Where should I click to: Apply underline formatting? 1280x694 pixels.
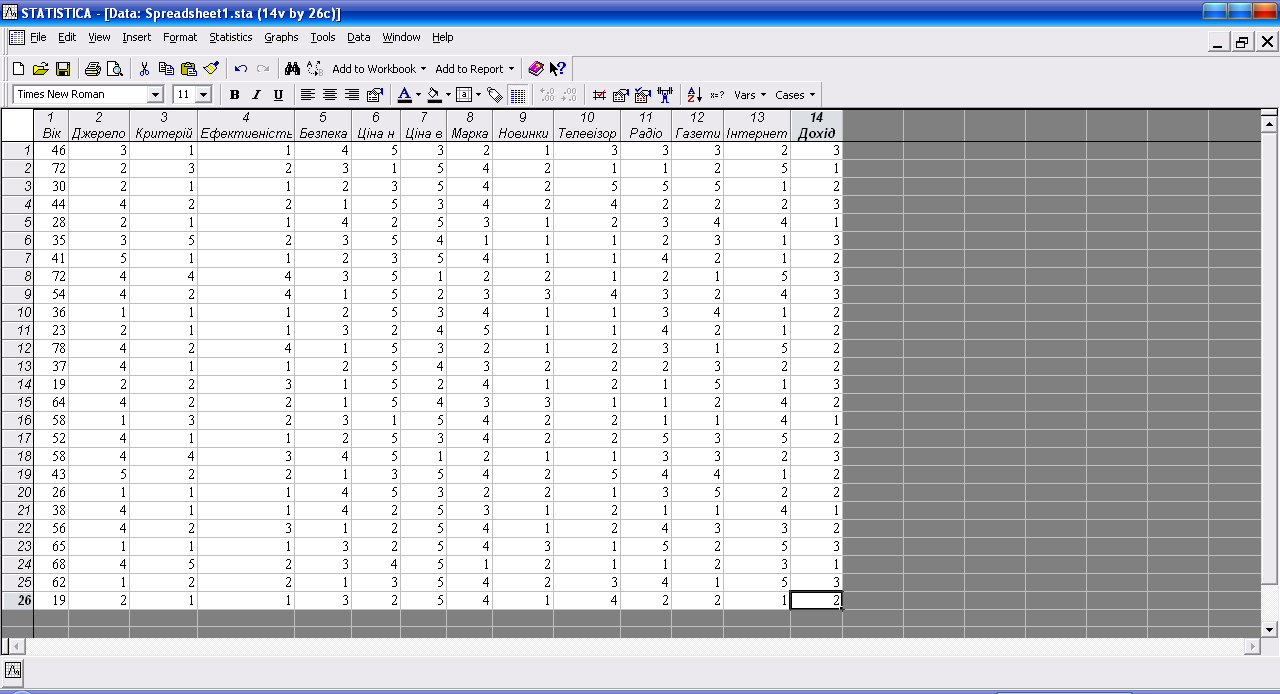[278, 95]
